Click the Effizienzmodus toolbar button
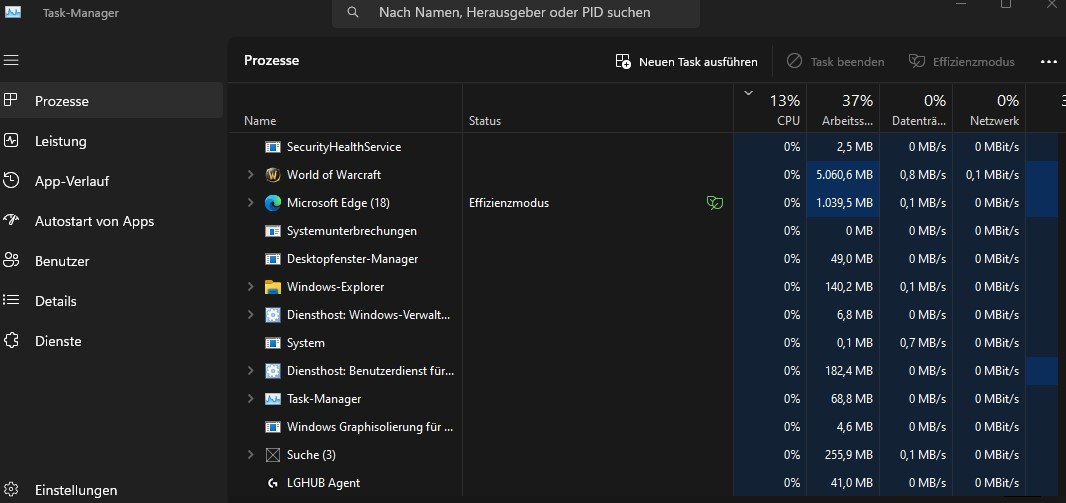 point(961,62)
